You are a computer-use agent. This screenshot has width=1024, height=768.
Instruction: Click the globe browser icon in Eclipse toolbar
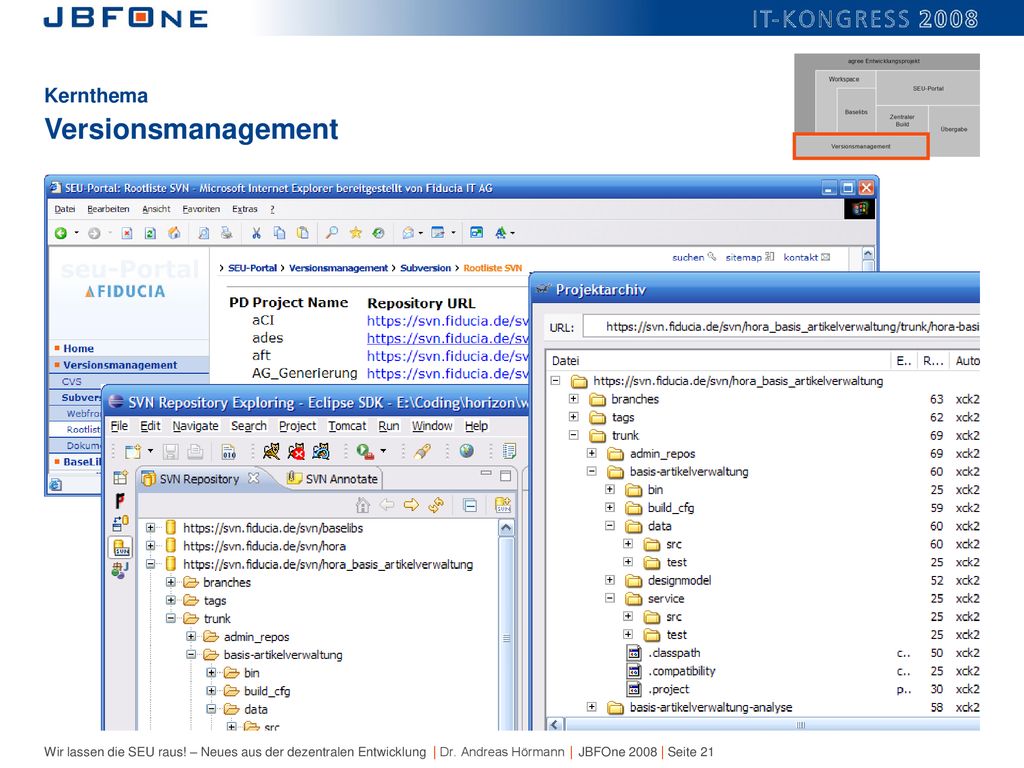pyautogui.click(x=466, y=451)
